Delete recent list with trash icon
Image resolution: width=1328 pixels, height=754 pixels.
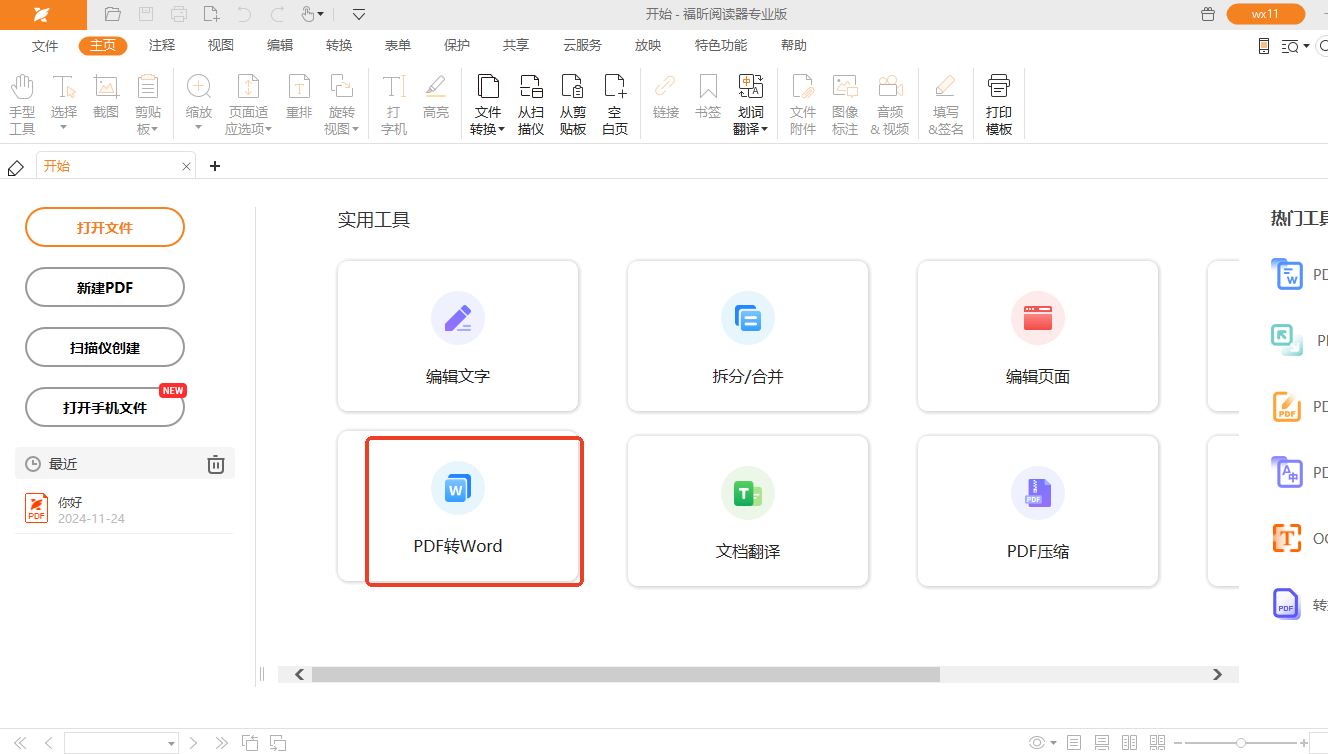(x=215, y=464)
